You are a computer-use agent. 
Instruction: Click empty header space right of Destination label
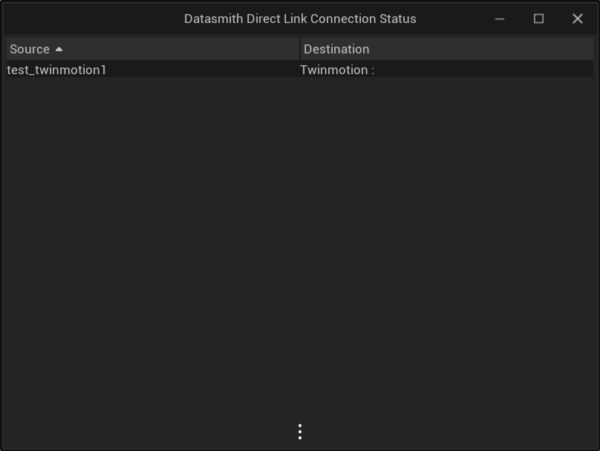point(480,49)
